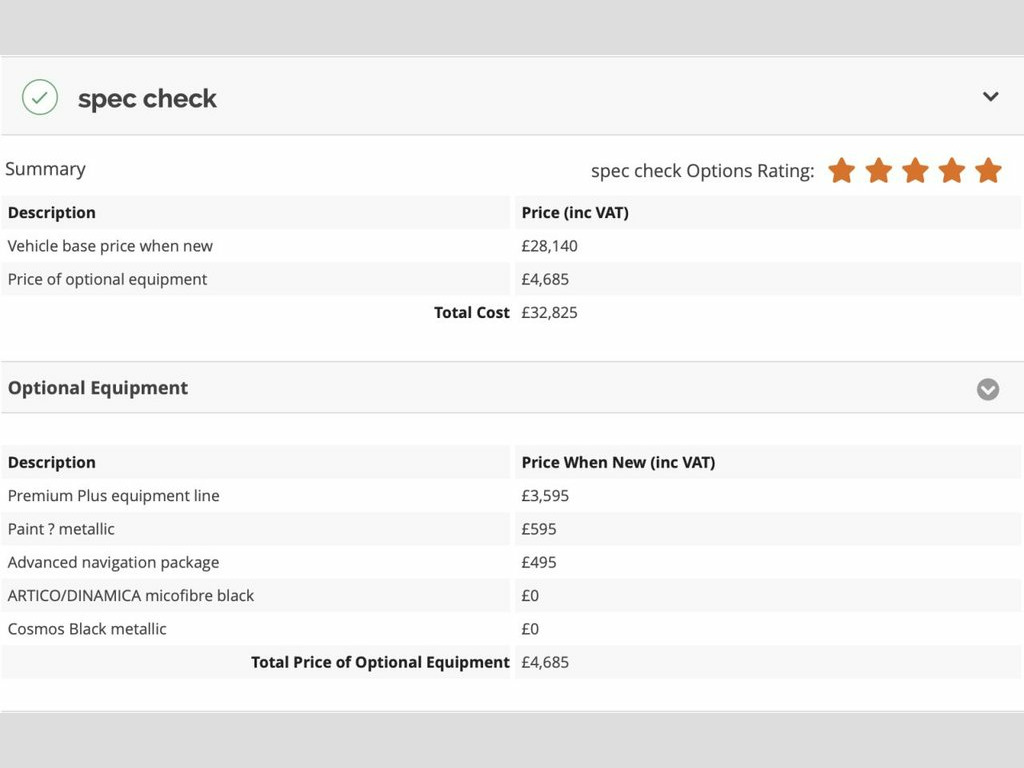The height and width of the screenshot is (768, 1024).
Task: Click the spec check Options Rating label
Action: [x=702, y=171]
